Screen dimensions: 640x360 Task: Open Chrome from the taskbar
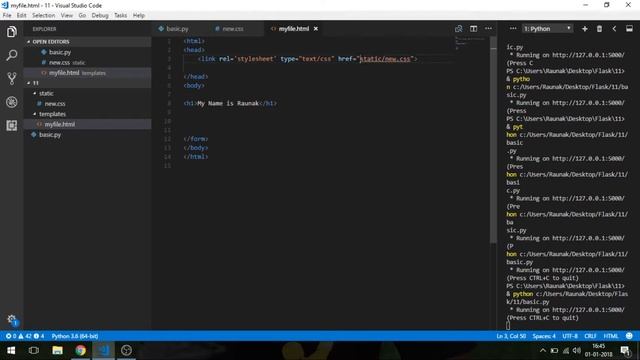(x=80, y=350)
